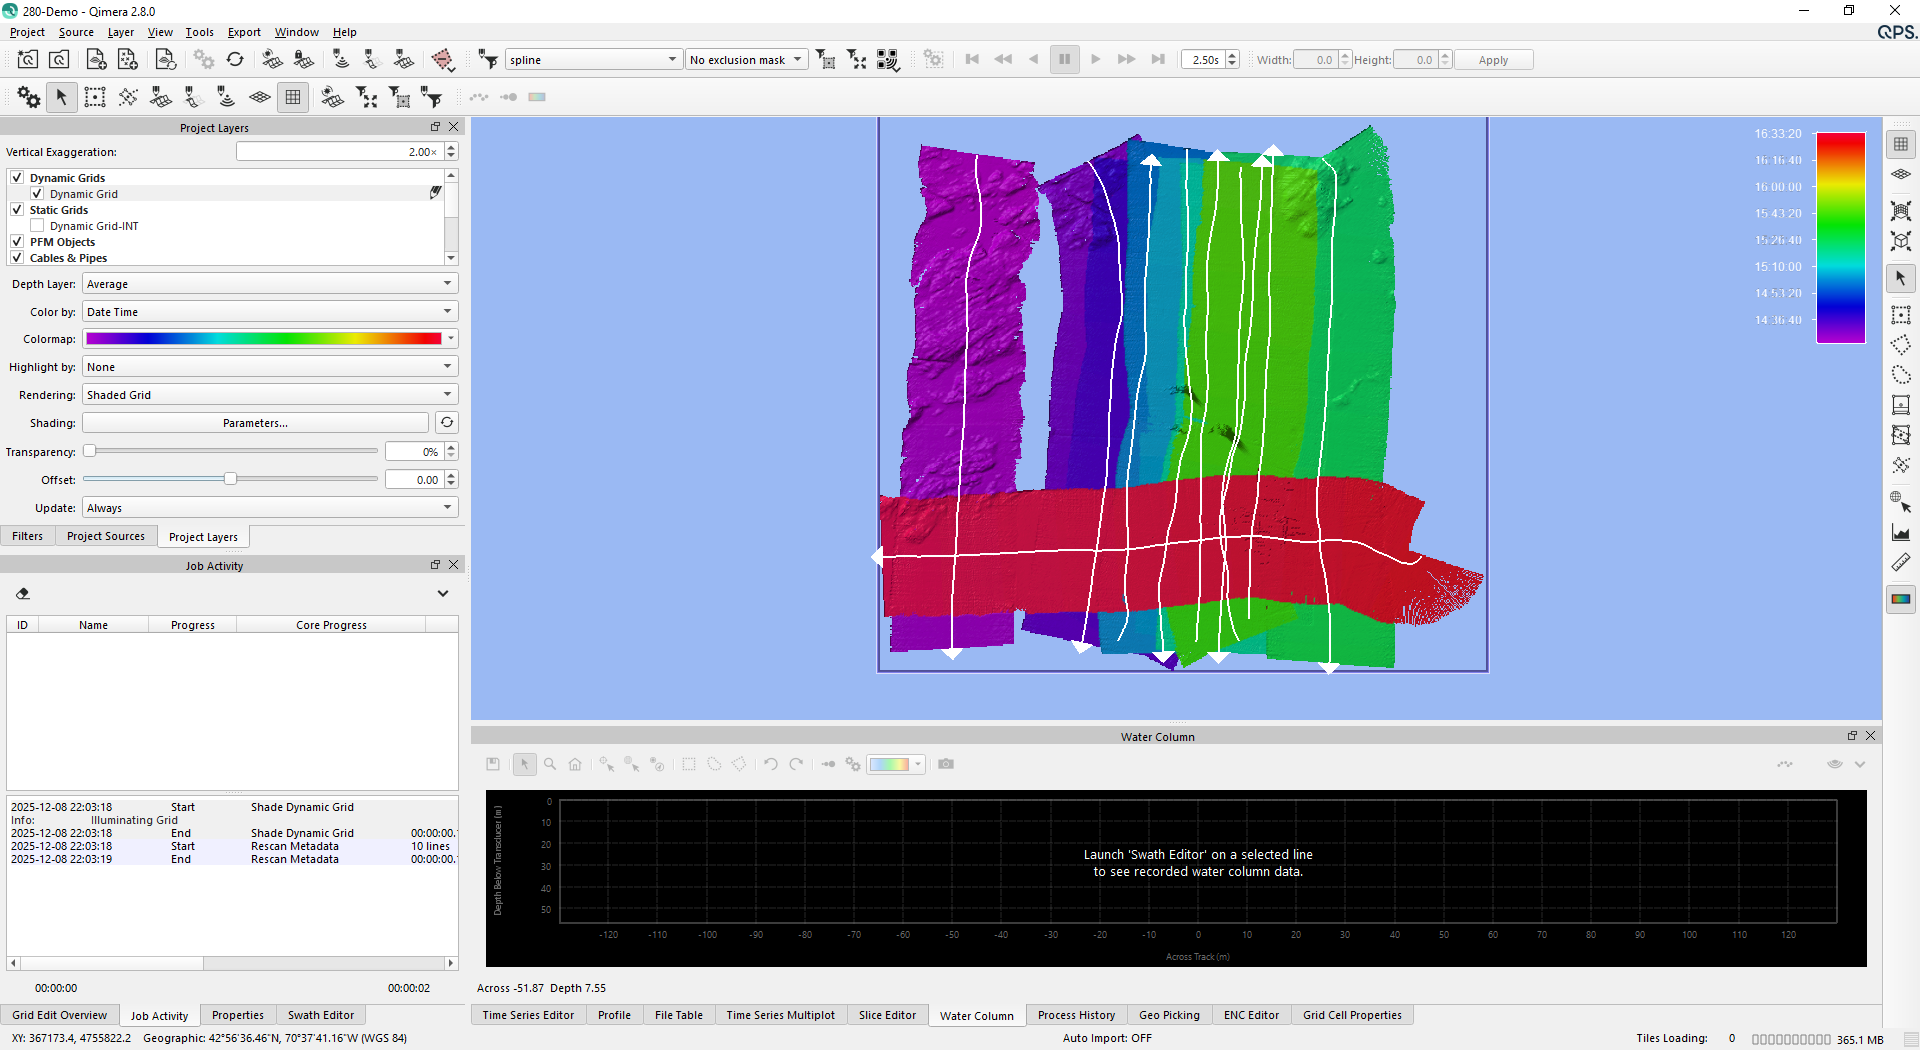Expand the Rendering dropdown showing Shaded Grid
1920x1050 pixels.
coord(269,395)
